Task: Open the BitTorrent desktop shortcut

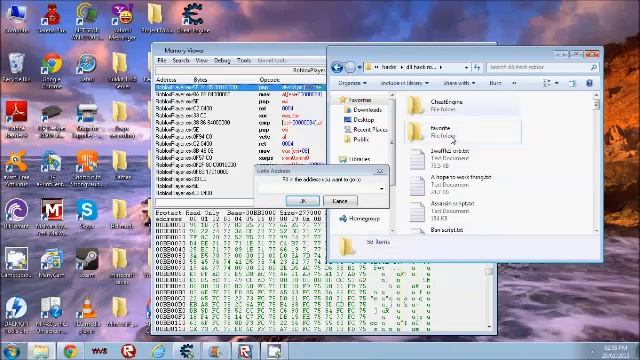Action: pos(16,214)
